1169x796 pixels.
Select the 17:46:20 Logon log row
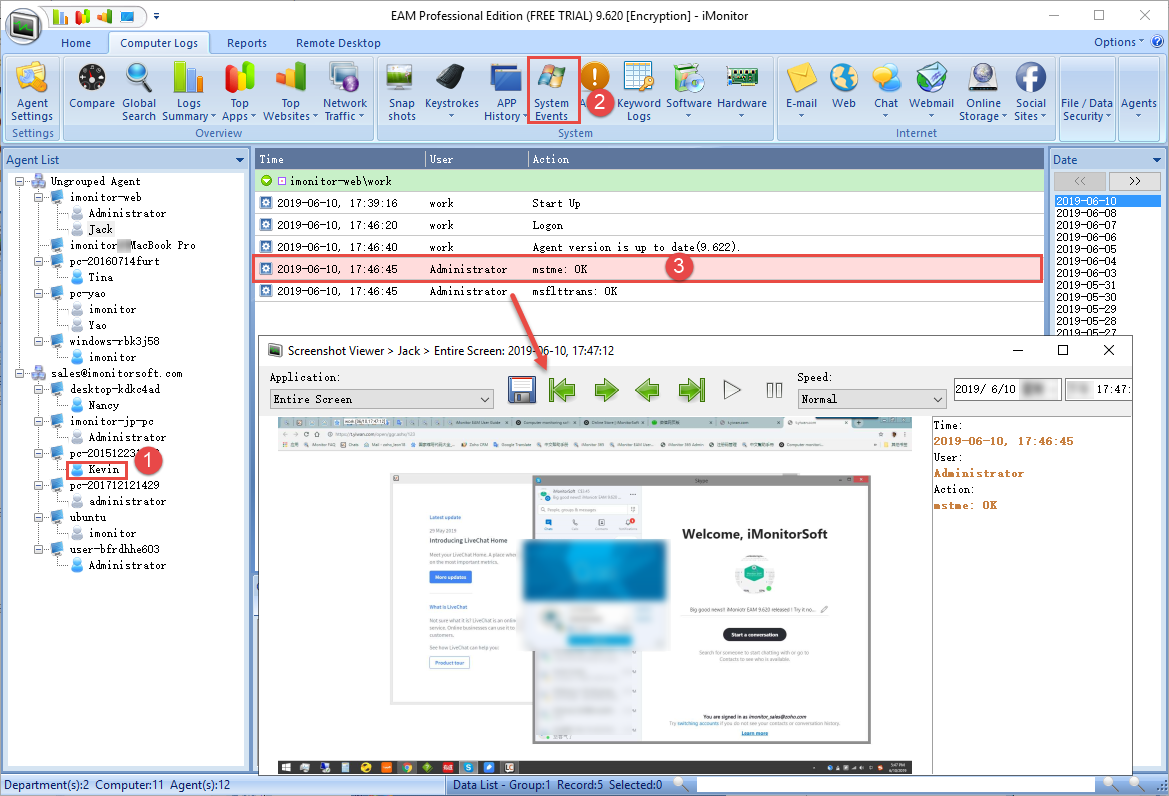649,225
